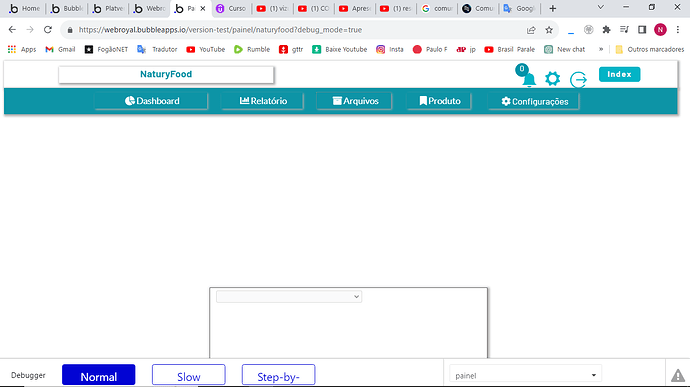
Task: Switch to the Platve browser tab
Action: pos(108,8)
